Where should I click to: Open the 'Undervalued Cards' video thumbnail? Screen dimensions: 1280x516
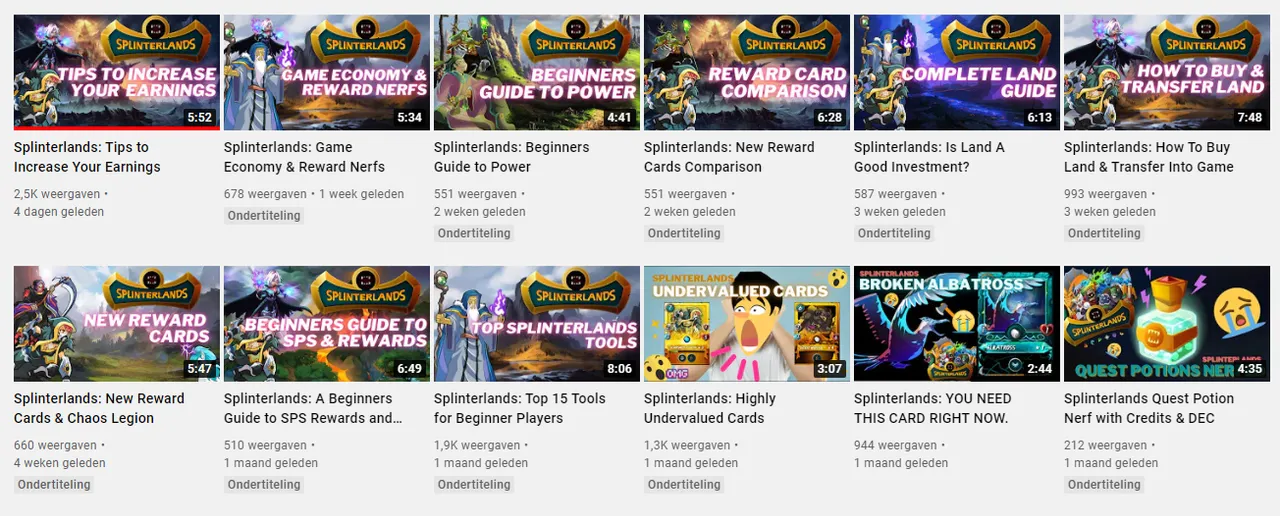pos(747,324)
